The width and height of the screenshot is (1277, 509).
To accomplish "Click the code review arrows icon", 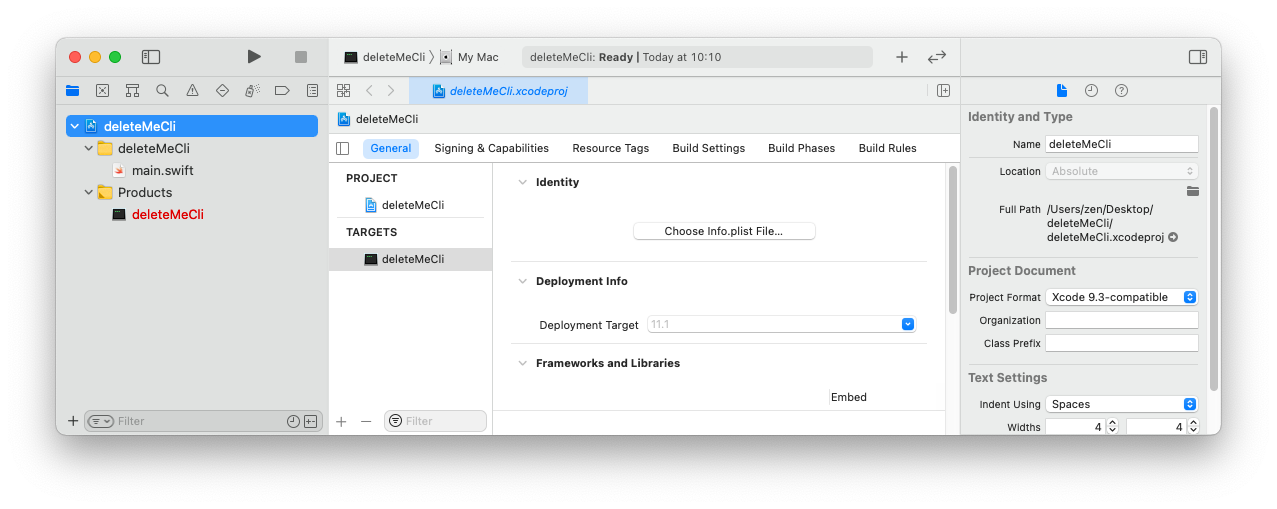I will point(937,57).
